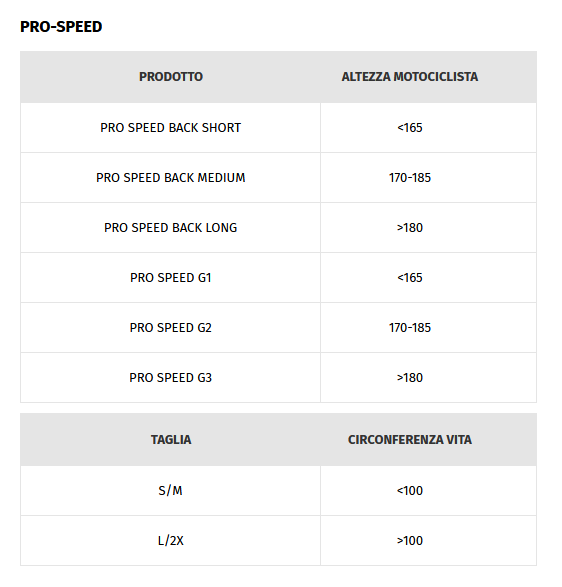Click the PRO-SPEED heading
Screen dimensions: 562x587
click(x=61, y=27)
